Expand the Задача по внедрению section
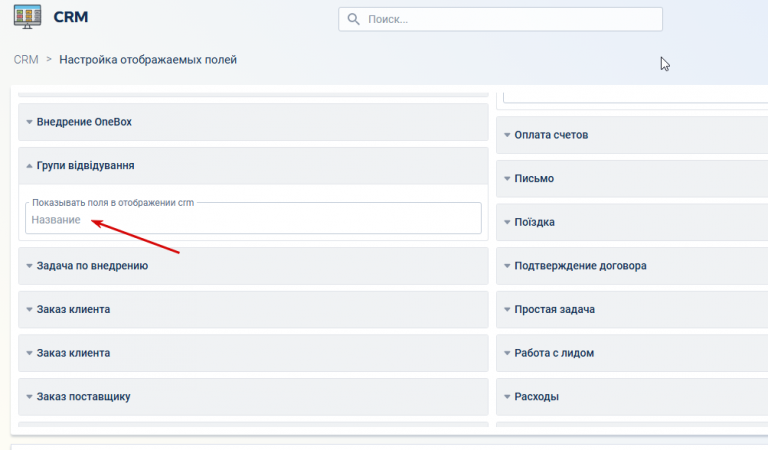768x450 pixels. (x=253, y=266)
